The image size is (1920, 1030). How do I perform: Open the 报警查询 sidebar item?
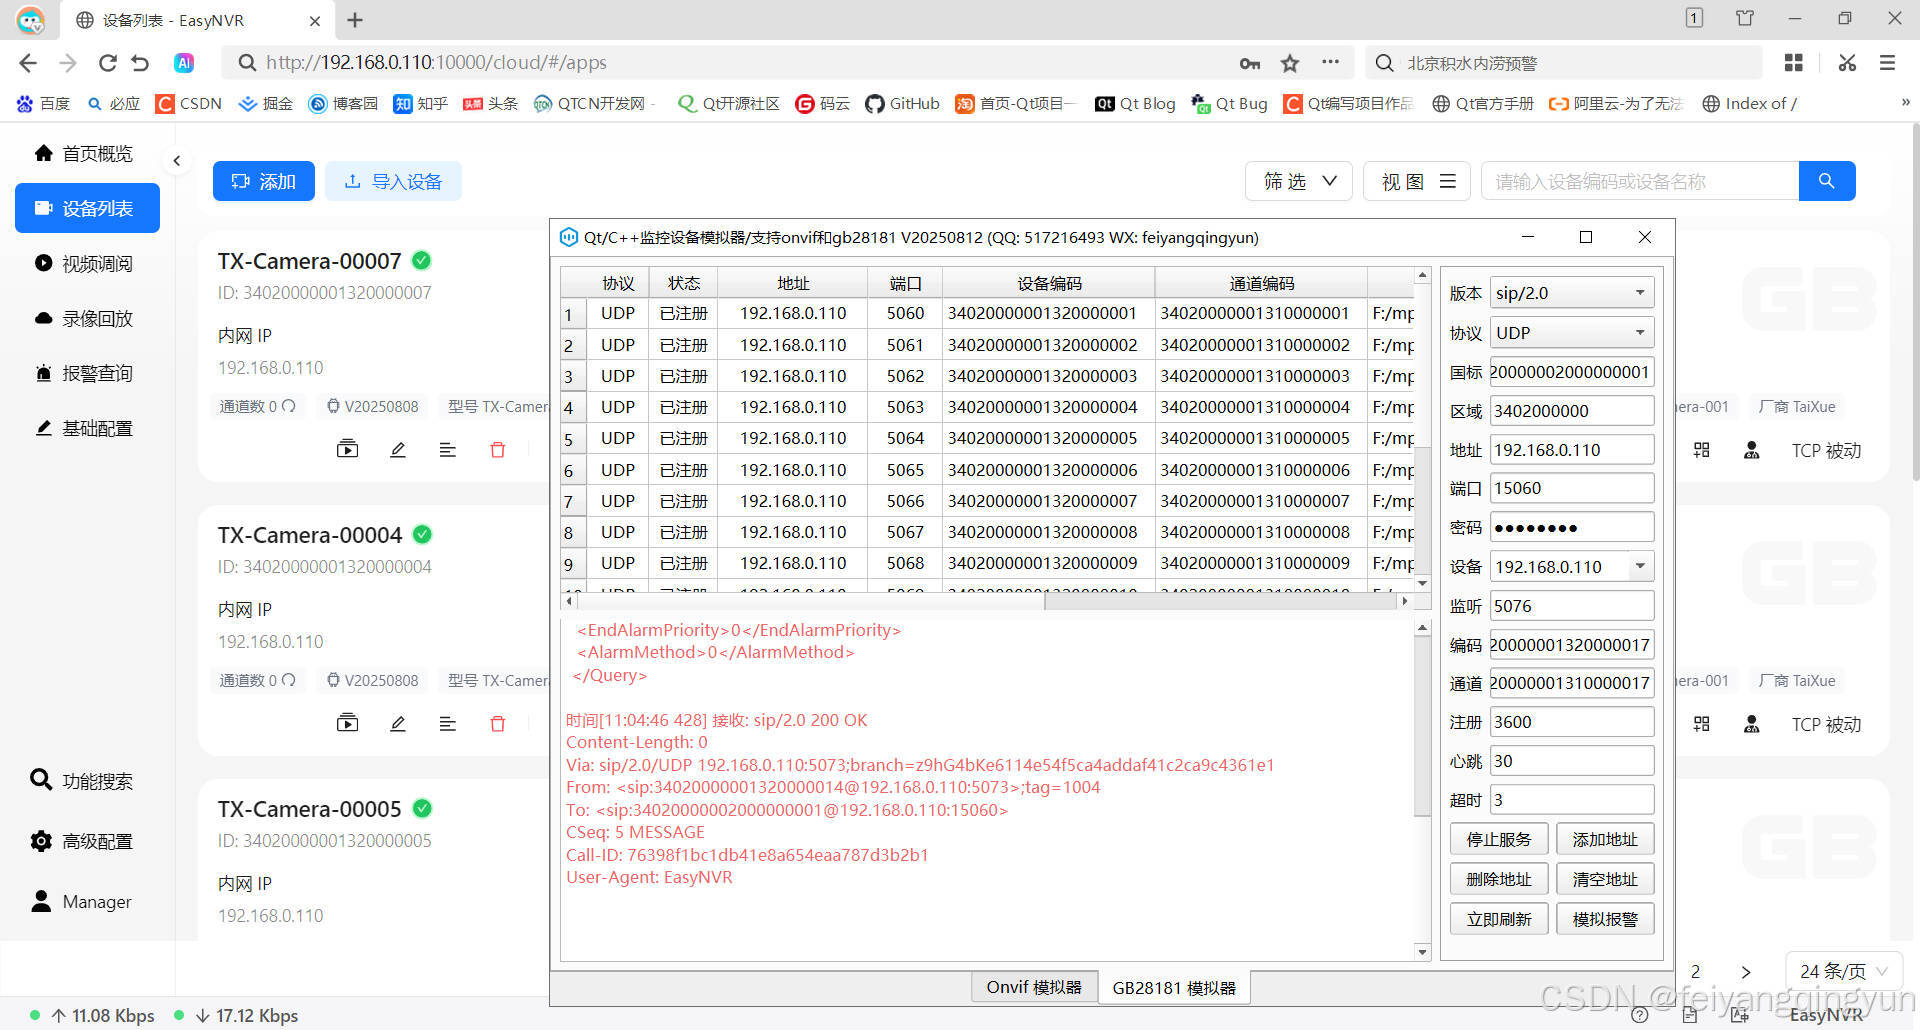pyautogui.click(x=85, y=373)
